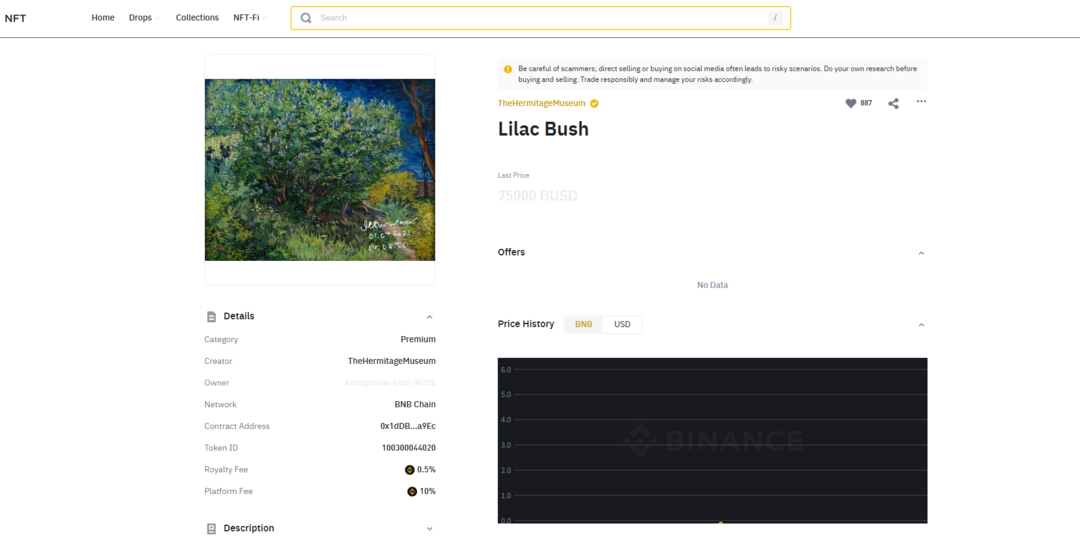Screen dimensions: 1080x544
Task: Open TheHermitageMuseum collection link above title
Action: point(541,103)
